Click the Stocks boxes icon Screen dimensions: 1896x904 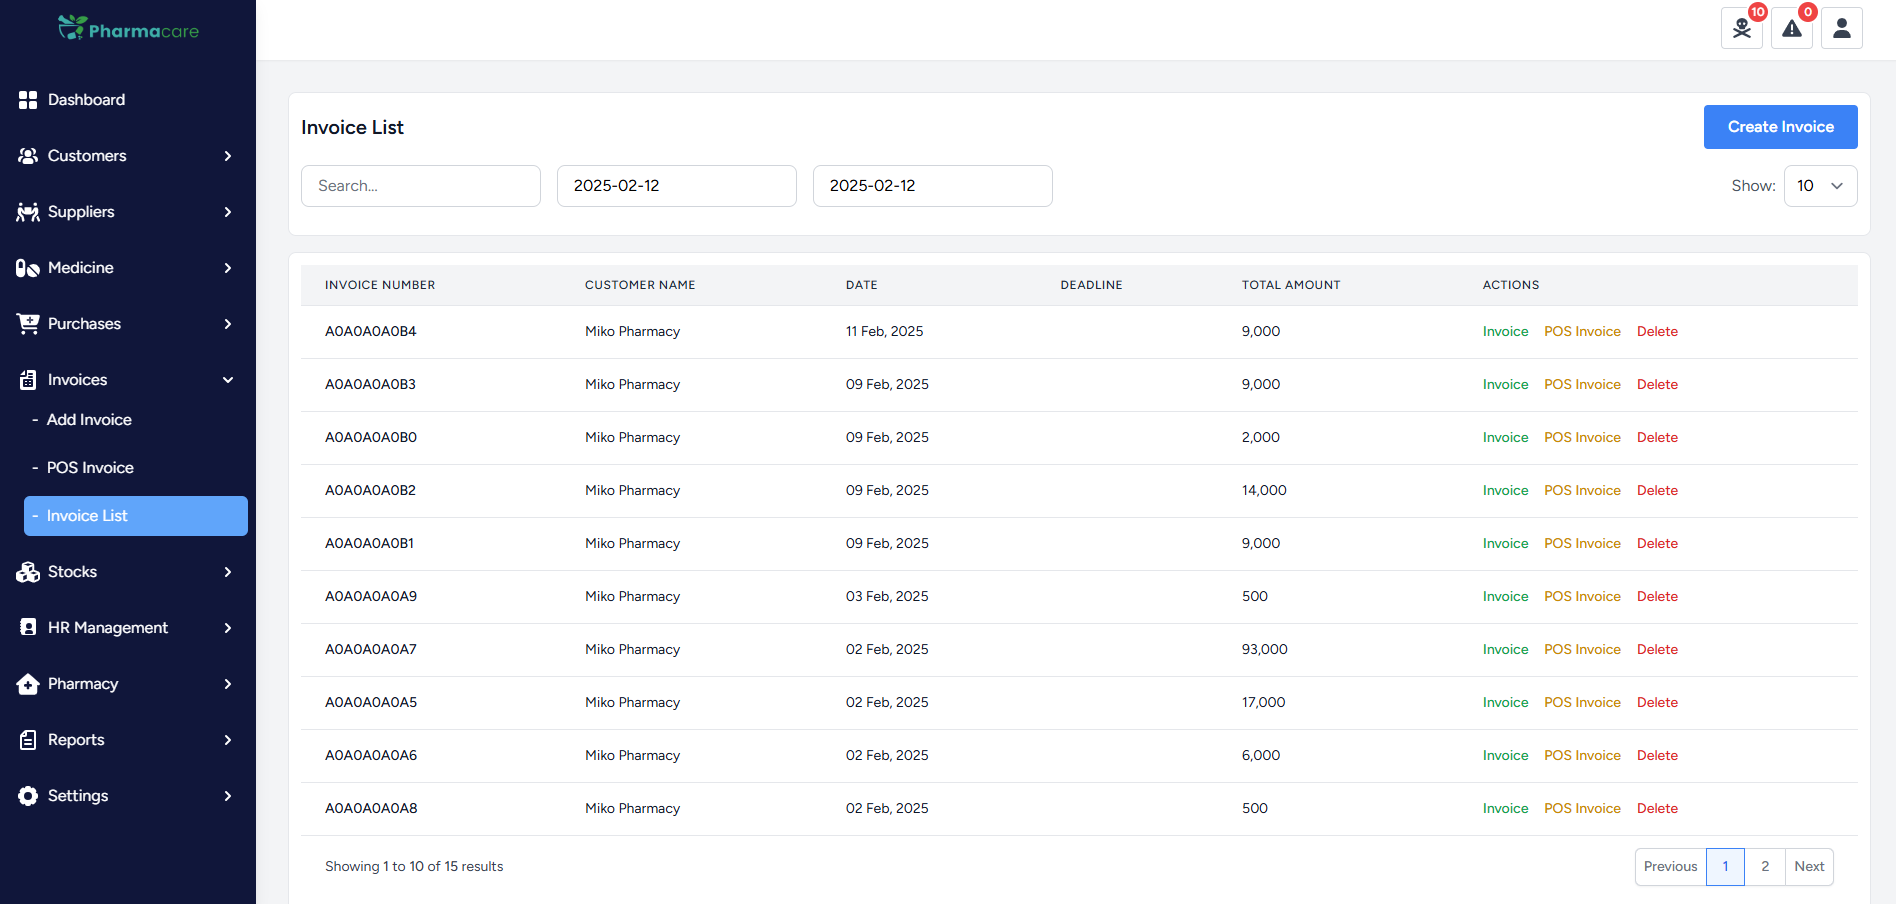coord(28,572)
